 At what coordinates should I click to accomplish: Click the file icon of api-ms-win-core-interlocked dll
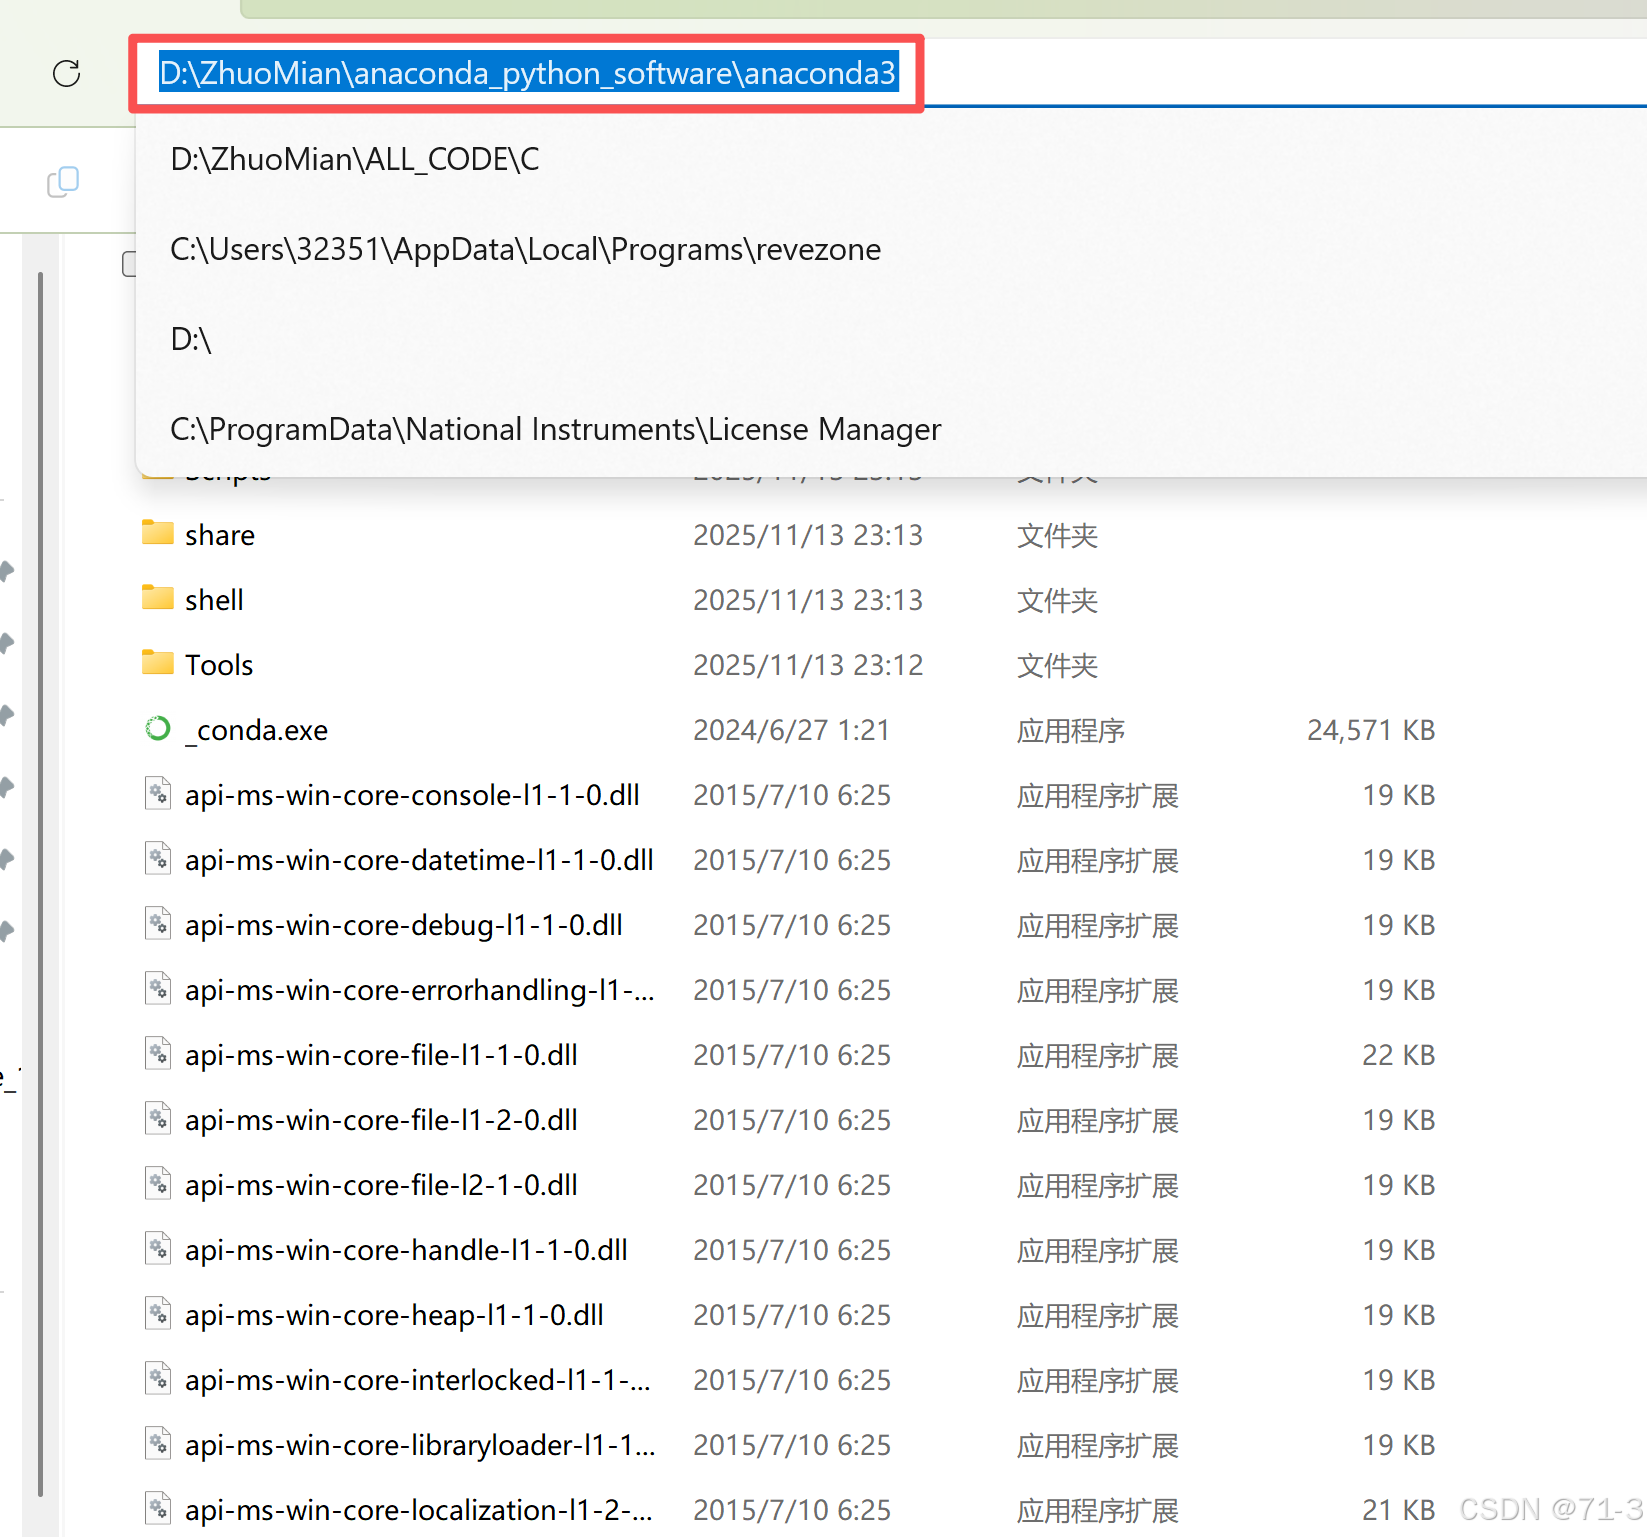pos(158,1378)
